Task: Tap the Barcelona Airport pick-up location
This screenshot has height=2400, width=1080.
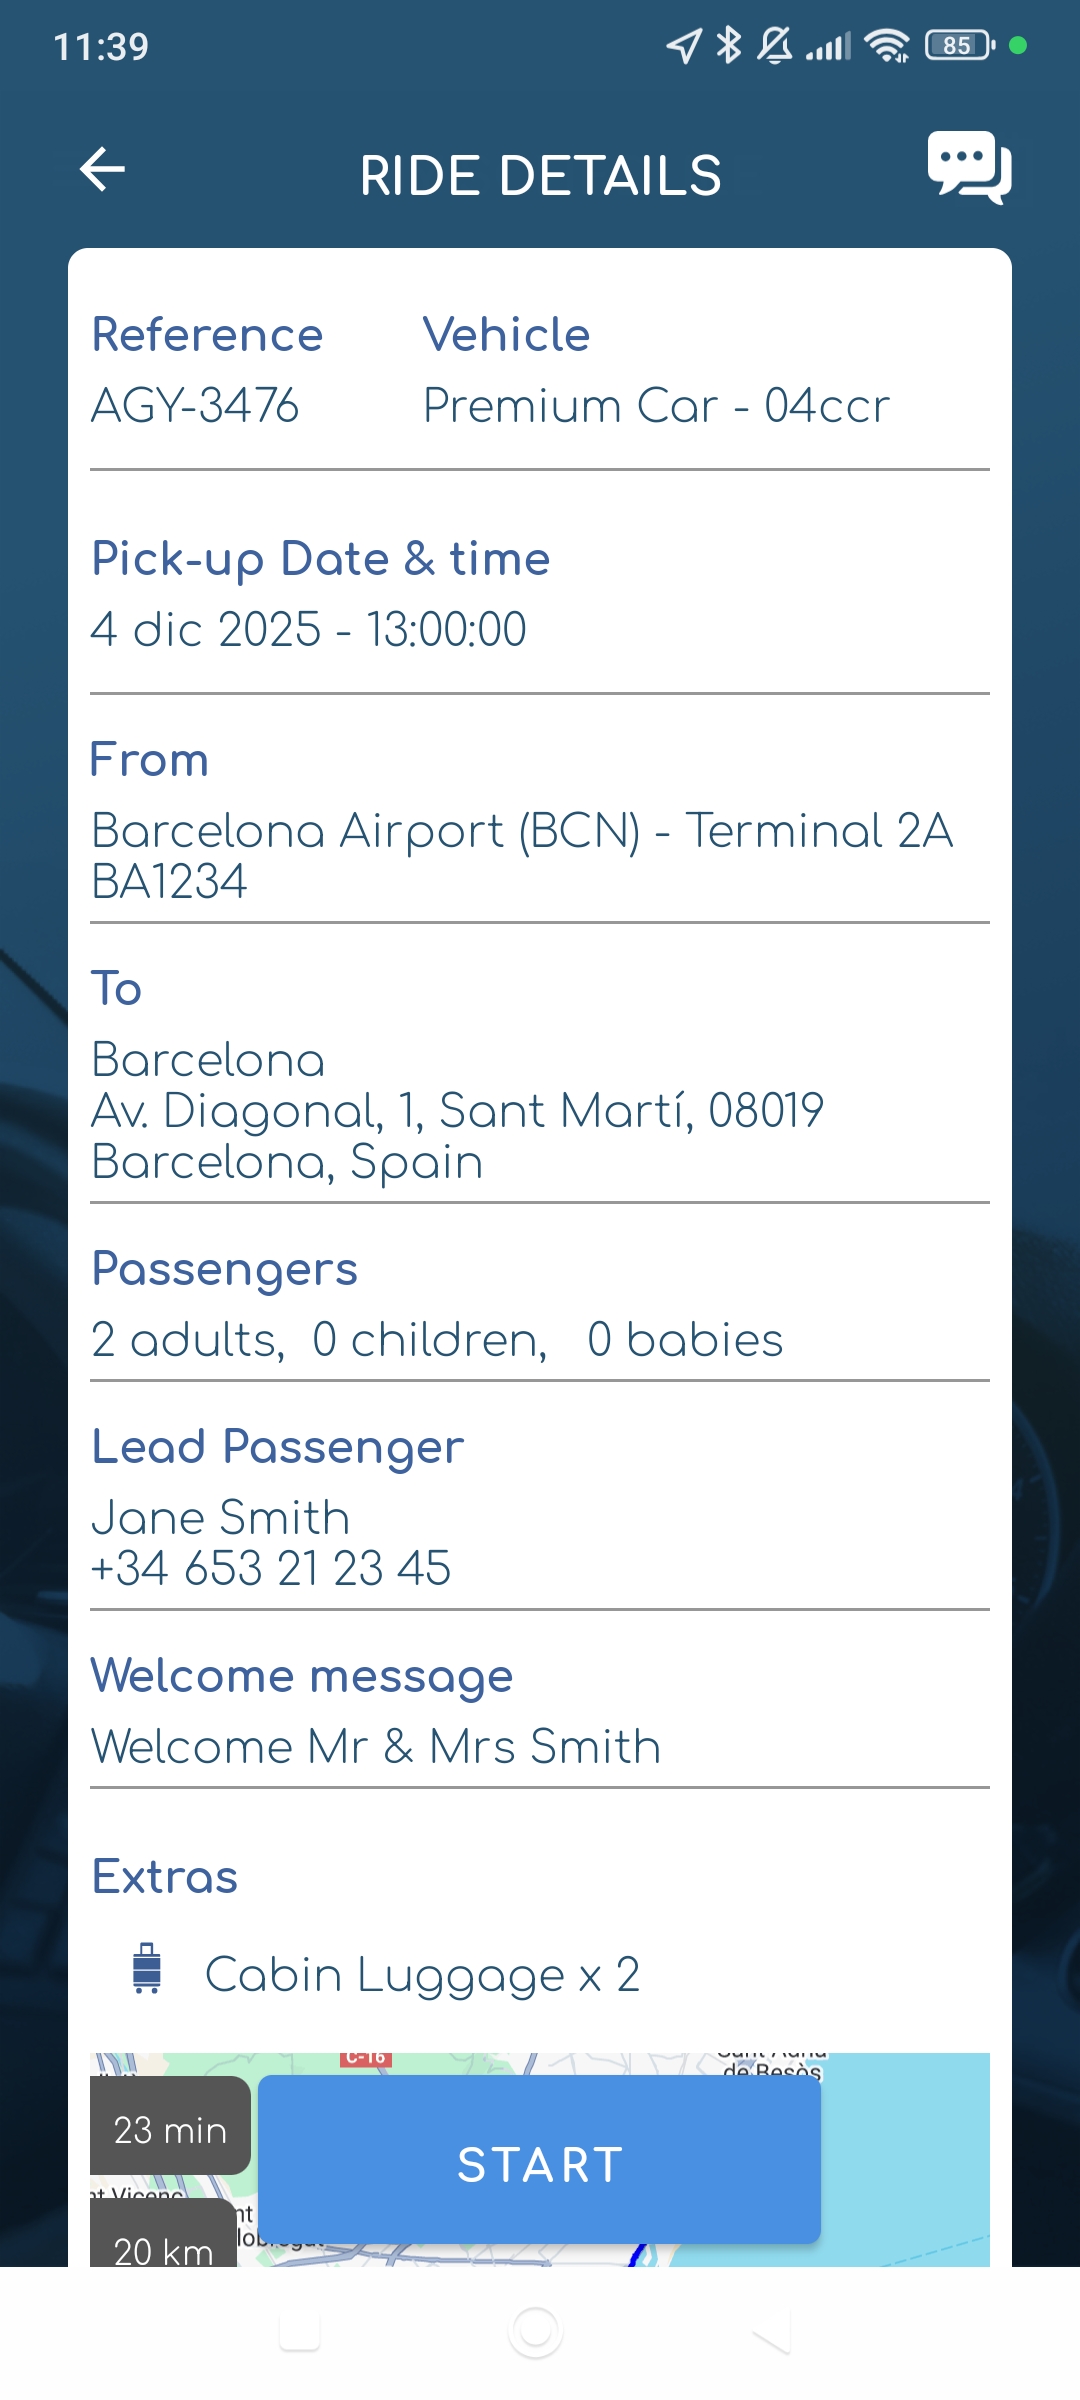Action: pyautogui.click(x=521, y=831)
